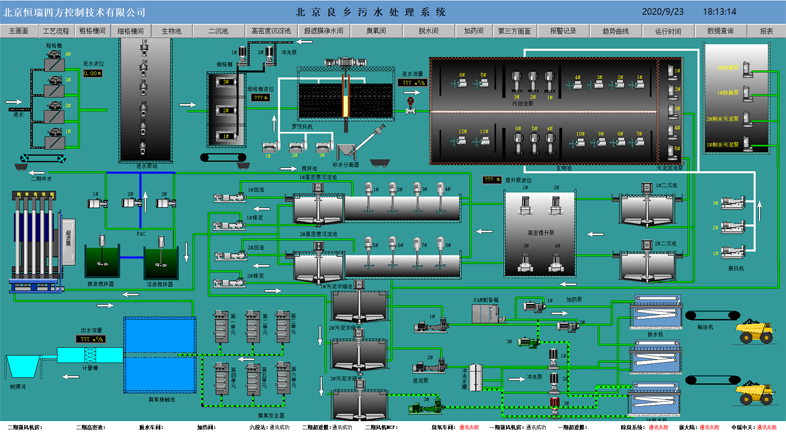Switch to the 工艺流程 process flow tab
786x433 pixels.
(x=56, y=31)
